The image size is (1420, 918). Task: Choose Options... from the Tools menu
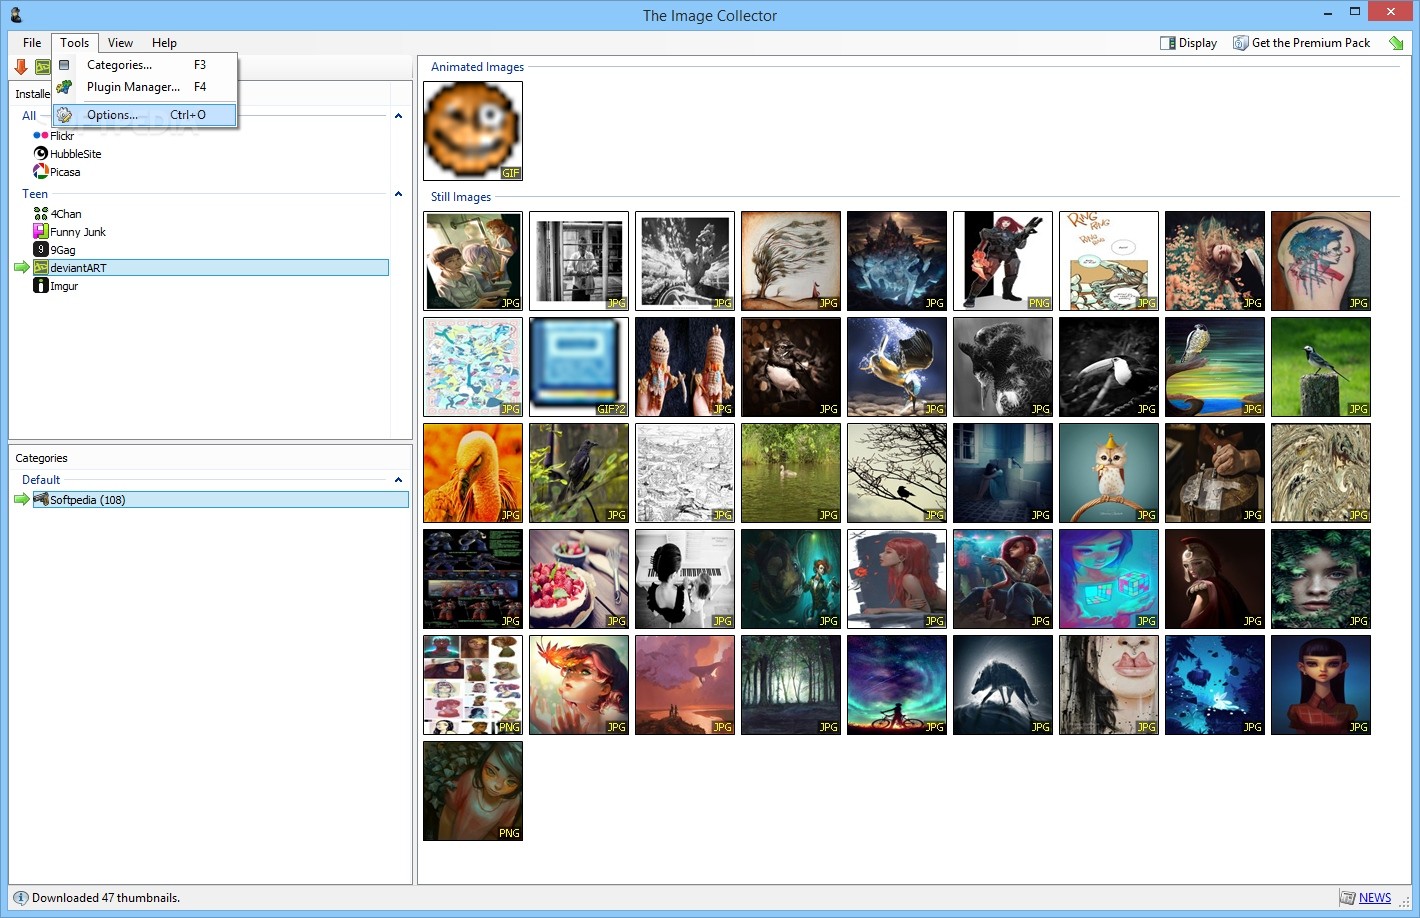[x=145, y=115]
